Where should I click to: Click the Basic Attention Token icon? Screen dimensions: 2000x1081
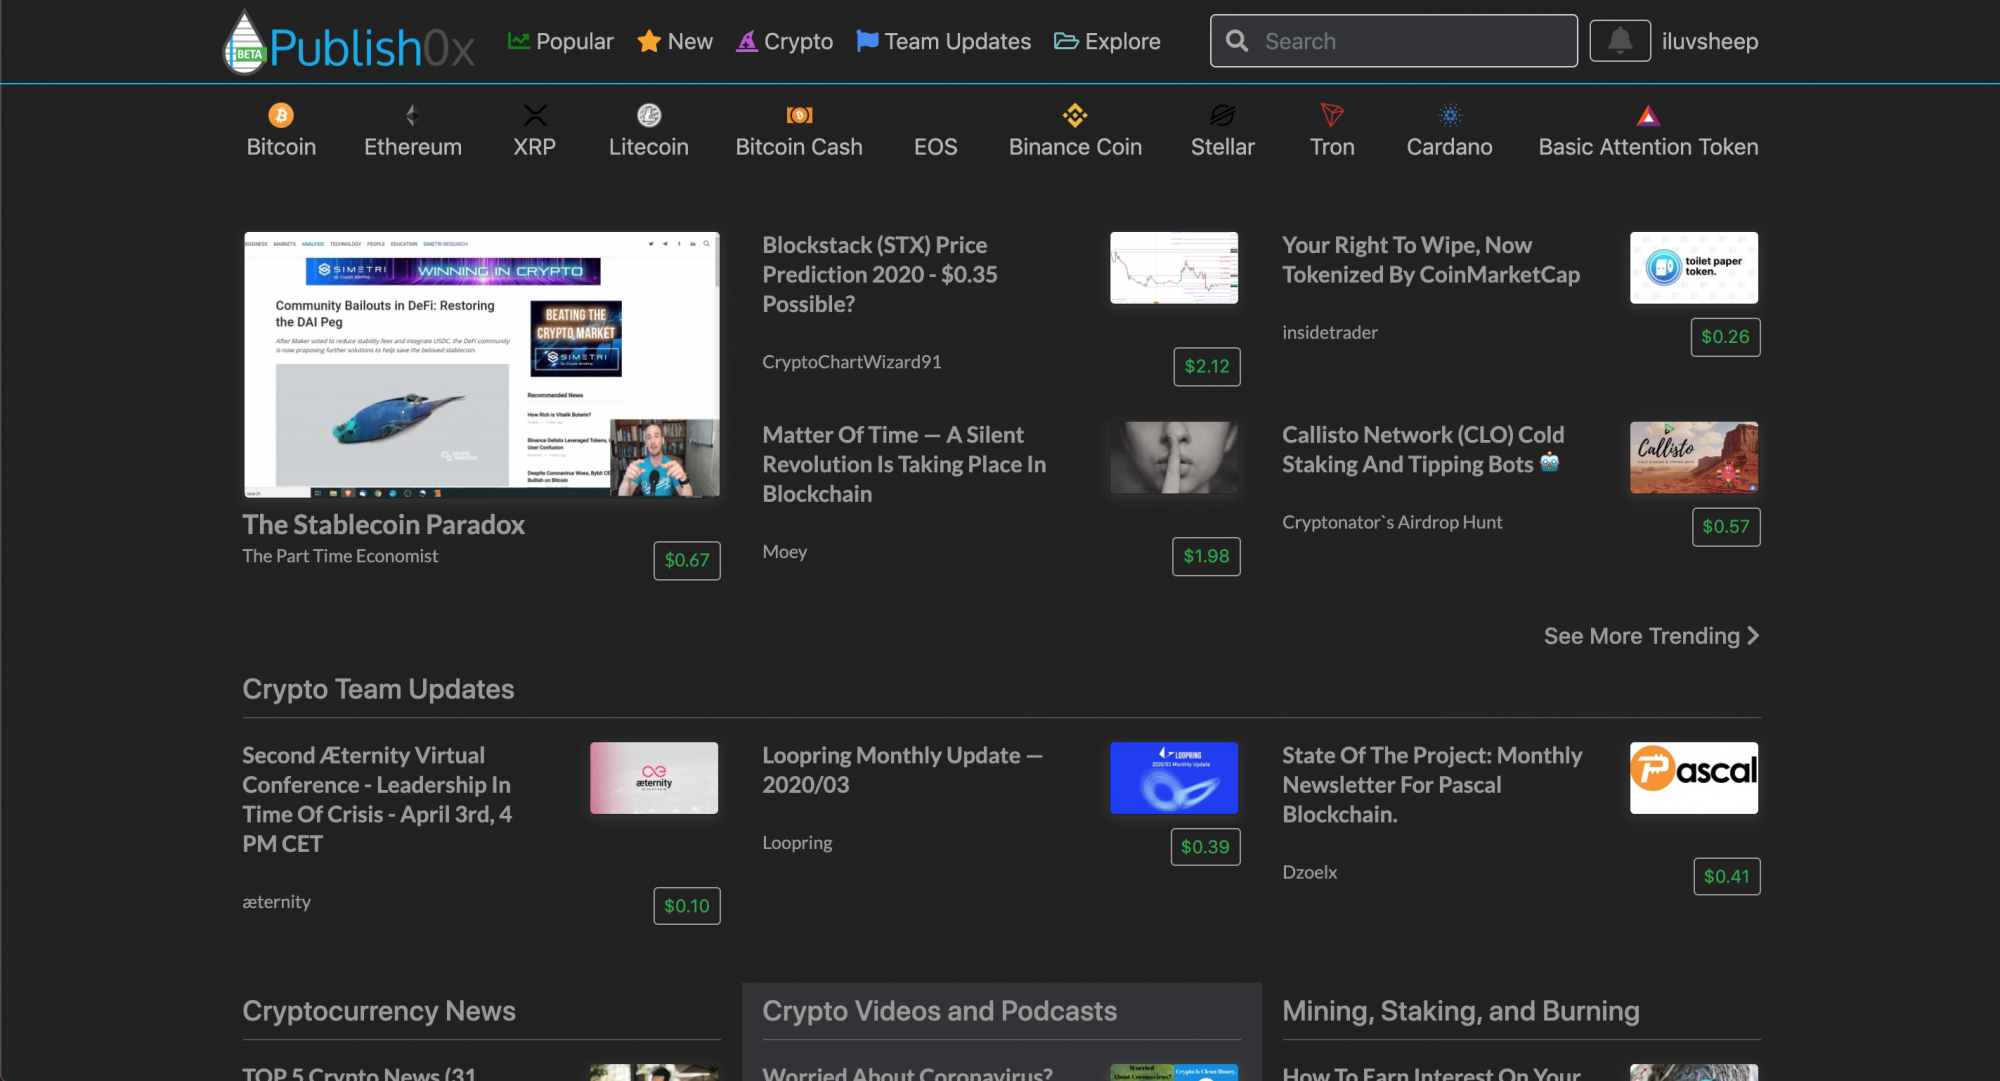coord(1648,115)
